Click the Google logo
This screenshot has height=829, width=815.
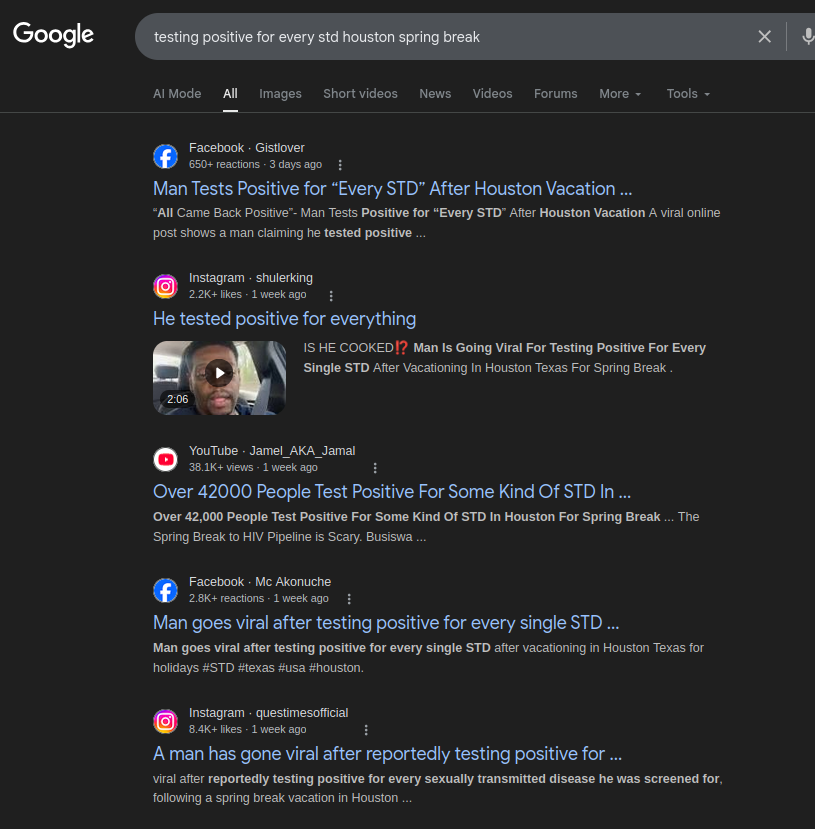[53, 34]
